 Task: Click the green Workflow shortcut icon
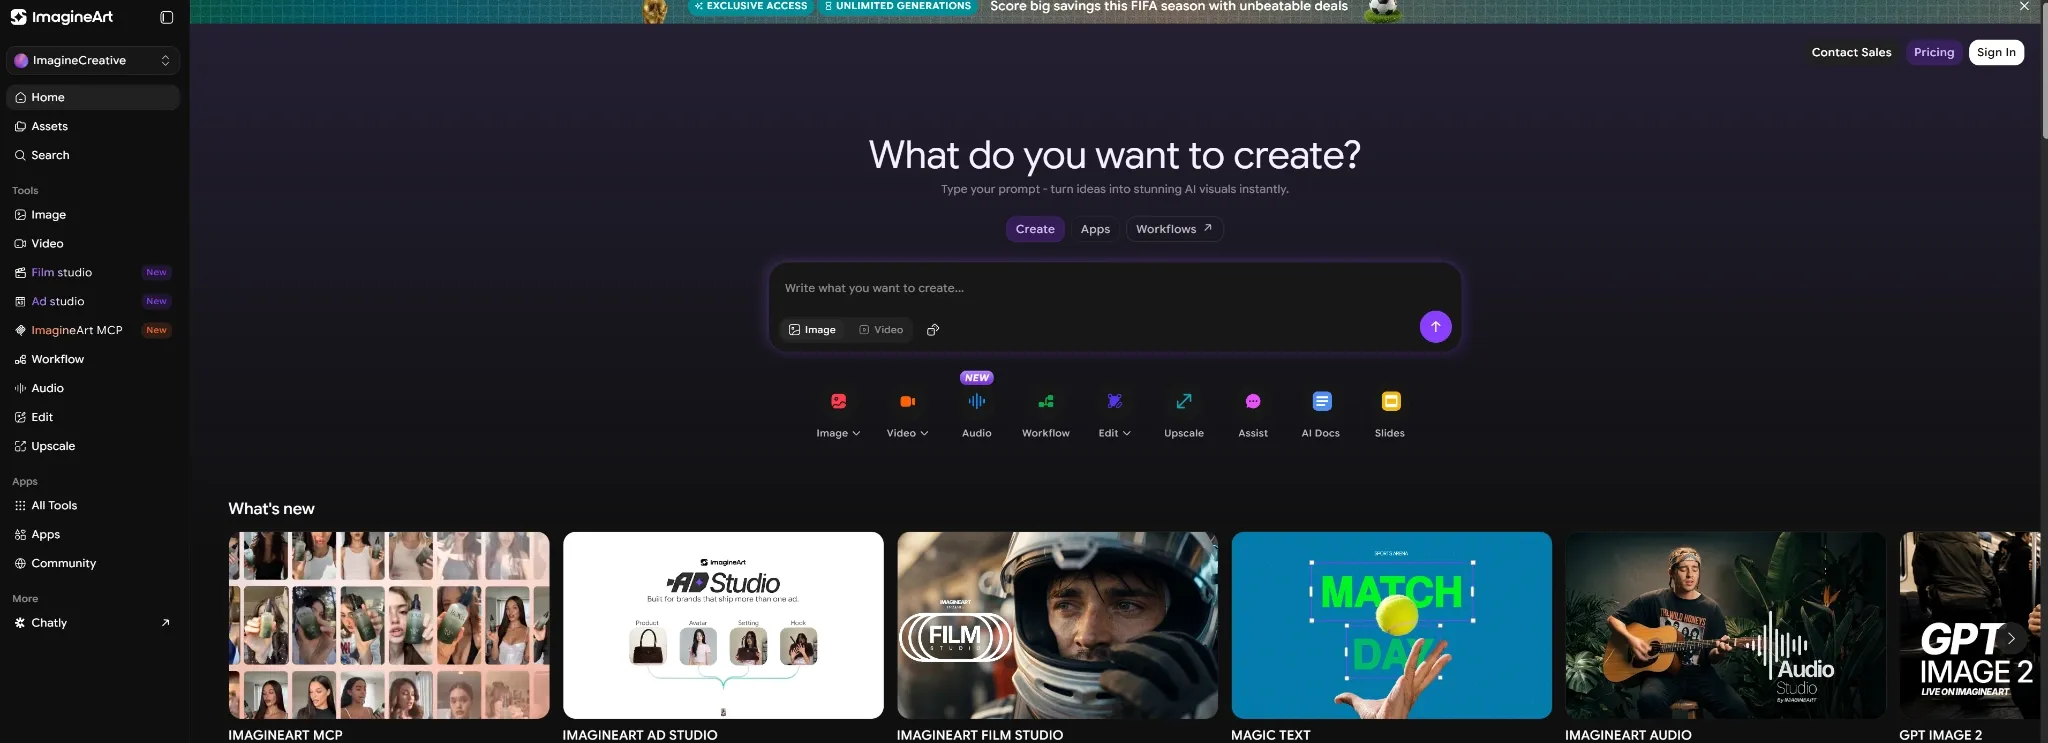coord(1045,401)
